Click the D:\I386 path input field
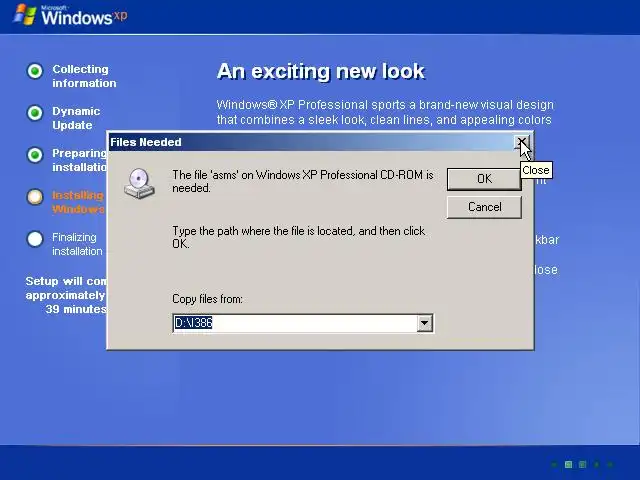This screenshot has width=640, height=480. (296, 323)
